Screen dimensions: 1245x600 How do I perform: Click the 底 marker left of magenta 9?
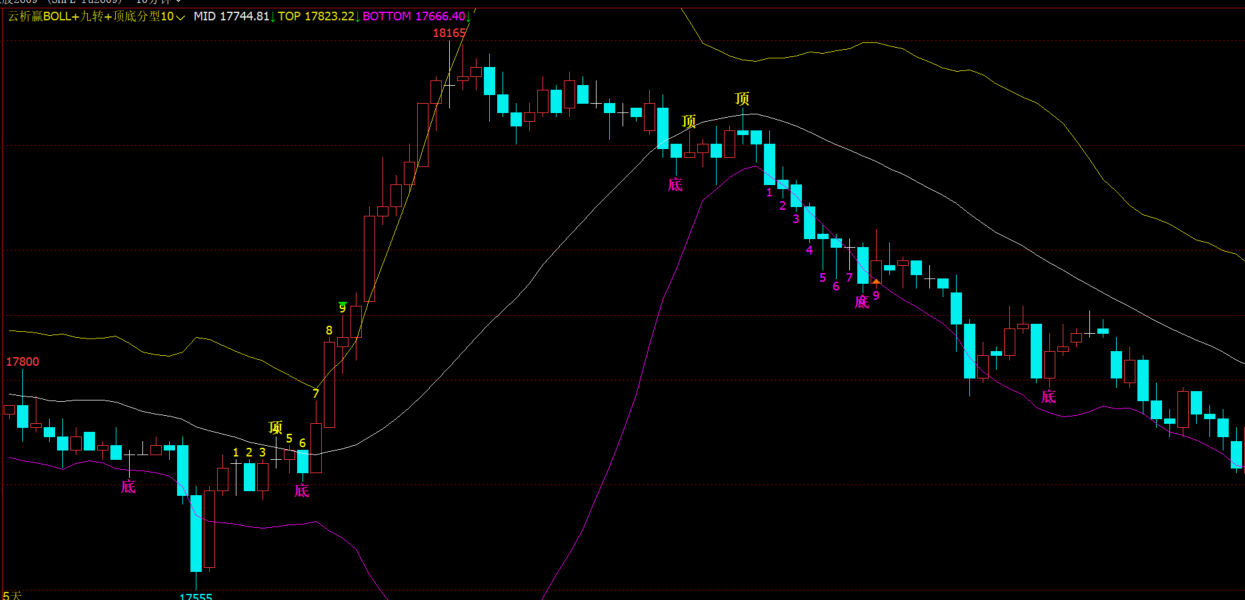862,301
